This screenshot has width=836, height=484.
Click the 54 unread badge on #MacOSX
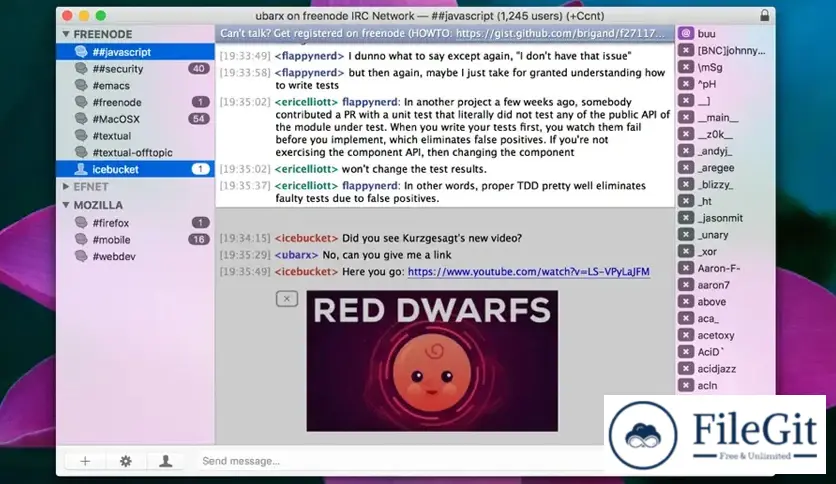point(199,119)
